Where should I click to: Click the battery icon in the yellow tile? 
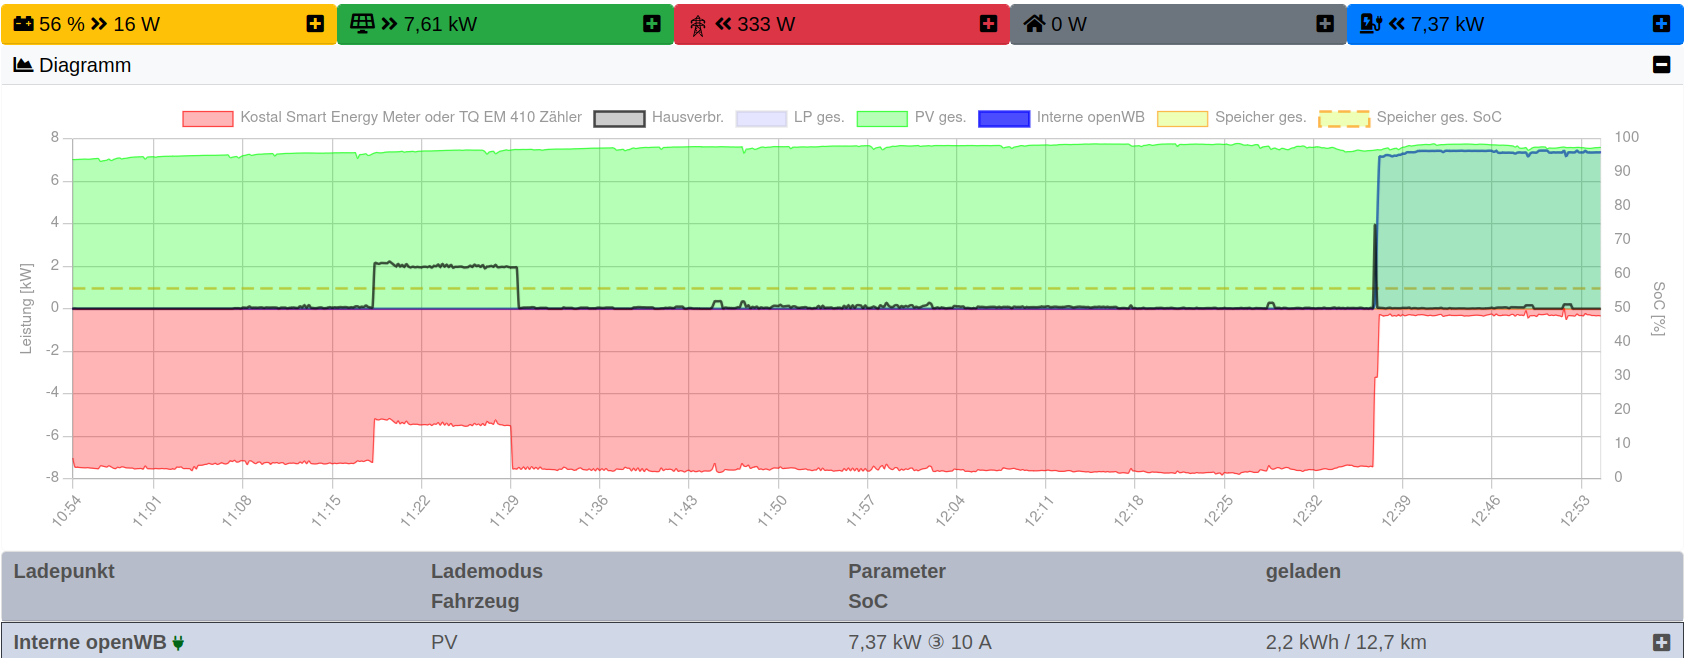coord(24,24)
